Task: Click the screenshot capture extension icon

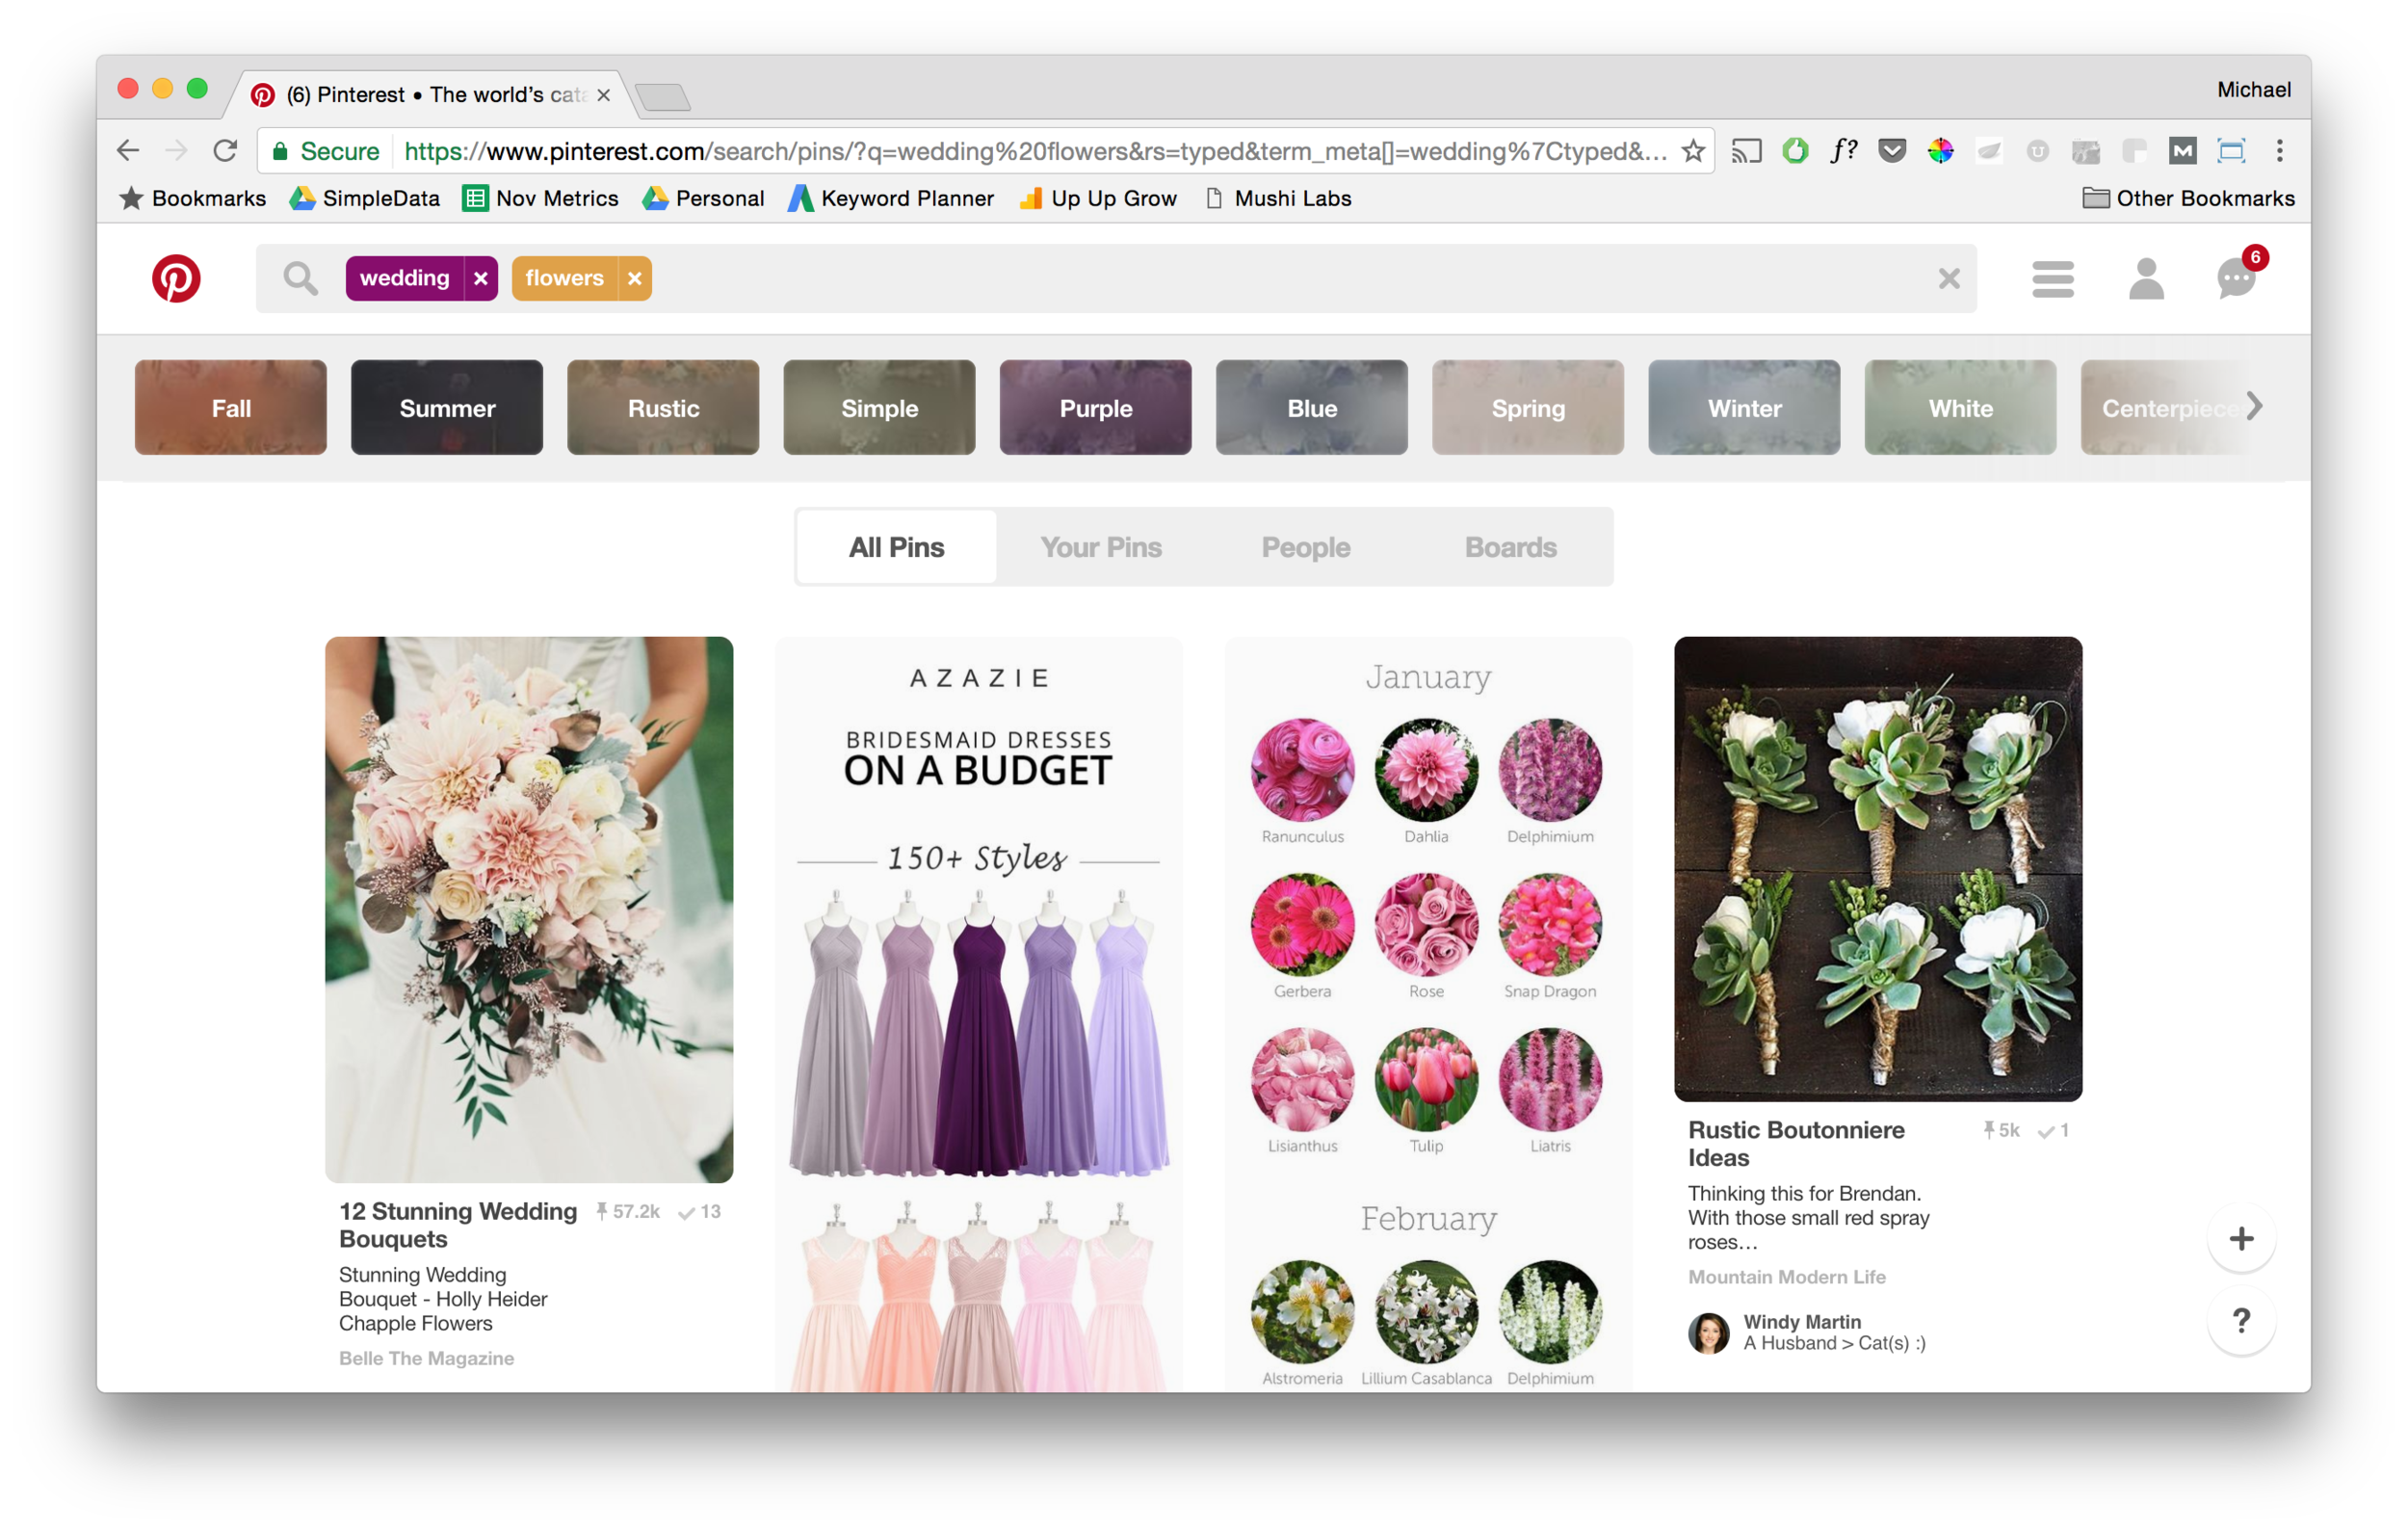Action: [x=2231, y=151]
